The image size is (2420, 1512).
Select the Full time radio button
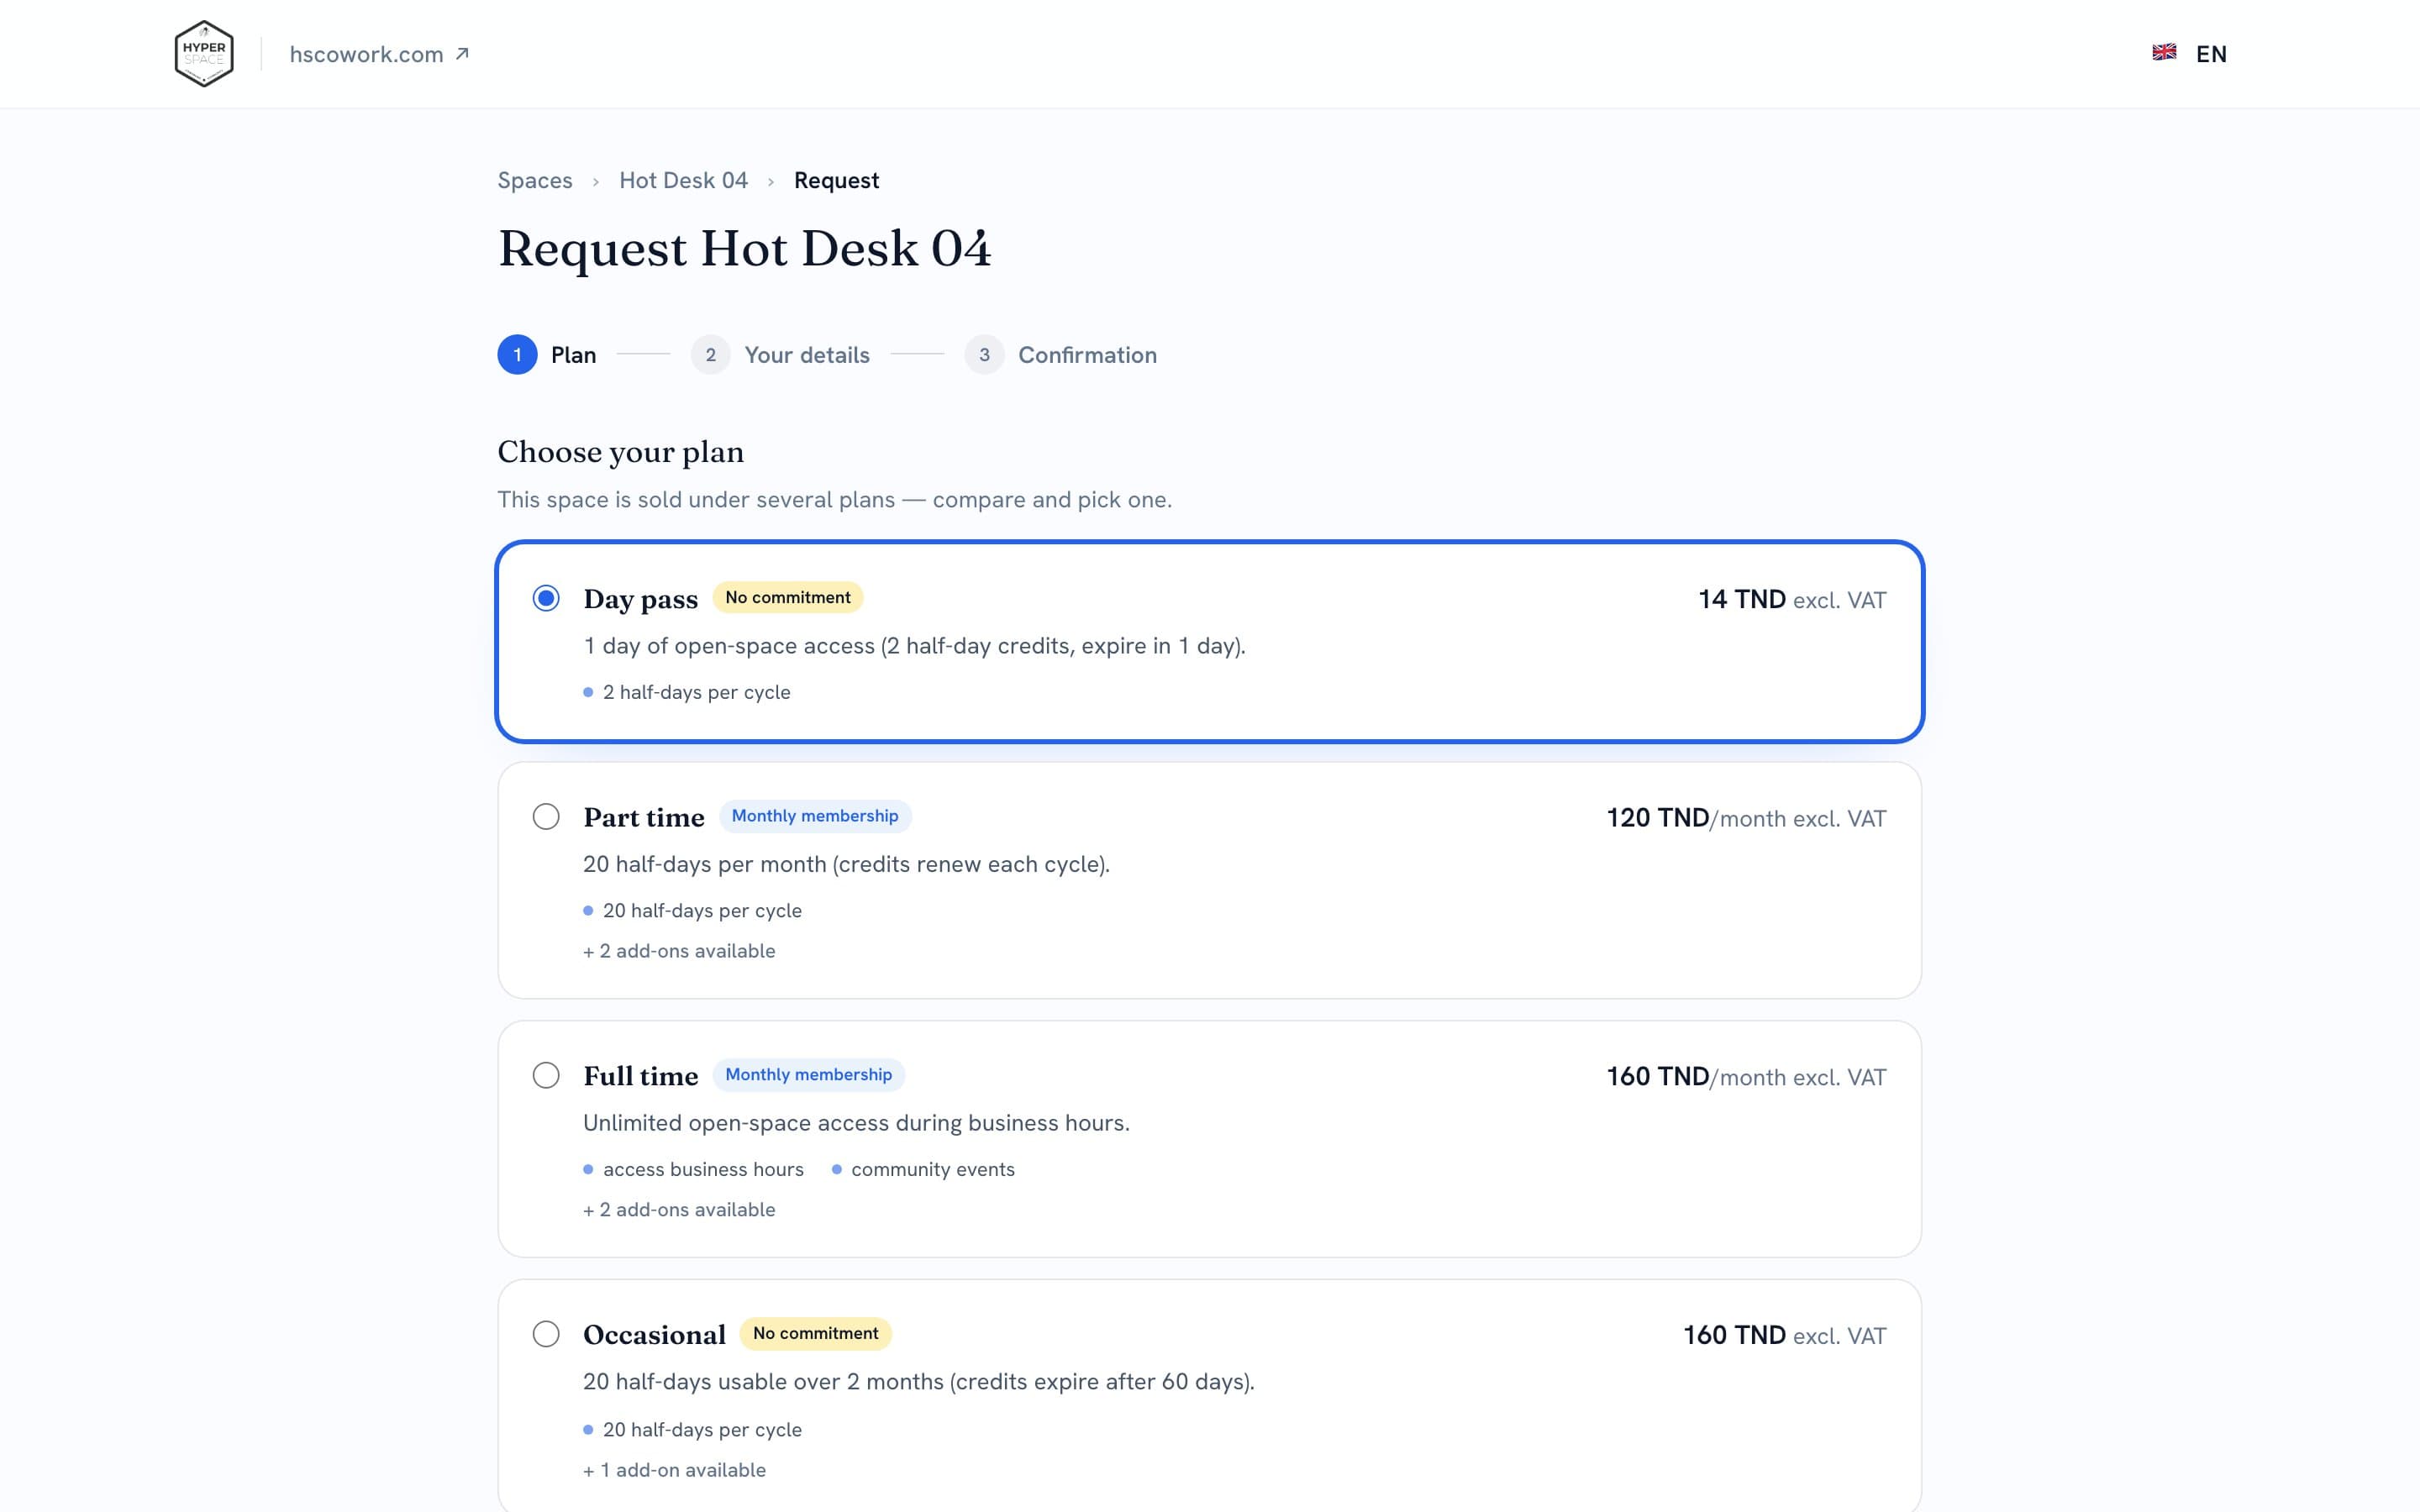(x=546, y=1076)
